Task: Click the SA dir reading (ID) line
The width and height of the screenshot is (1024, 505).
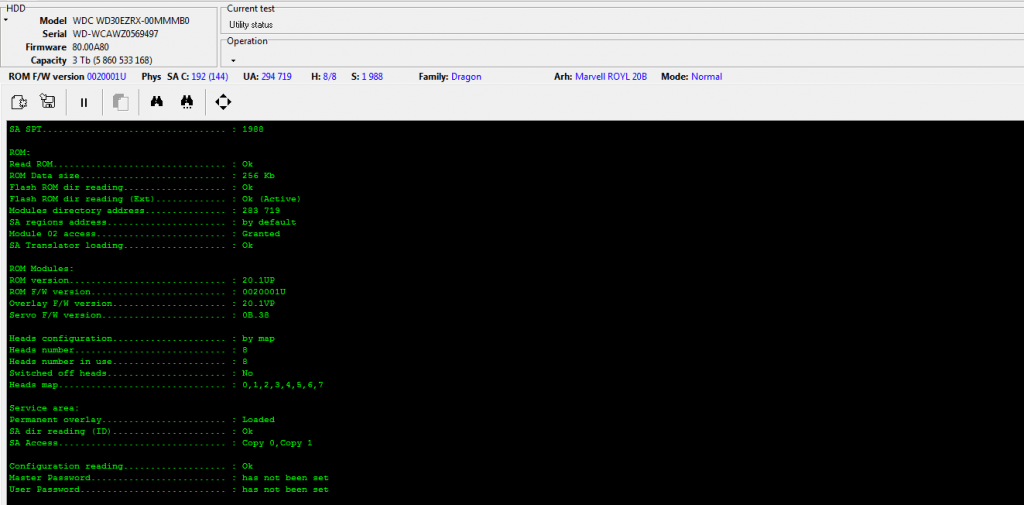Action: coord(131,431)
